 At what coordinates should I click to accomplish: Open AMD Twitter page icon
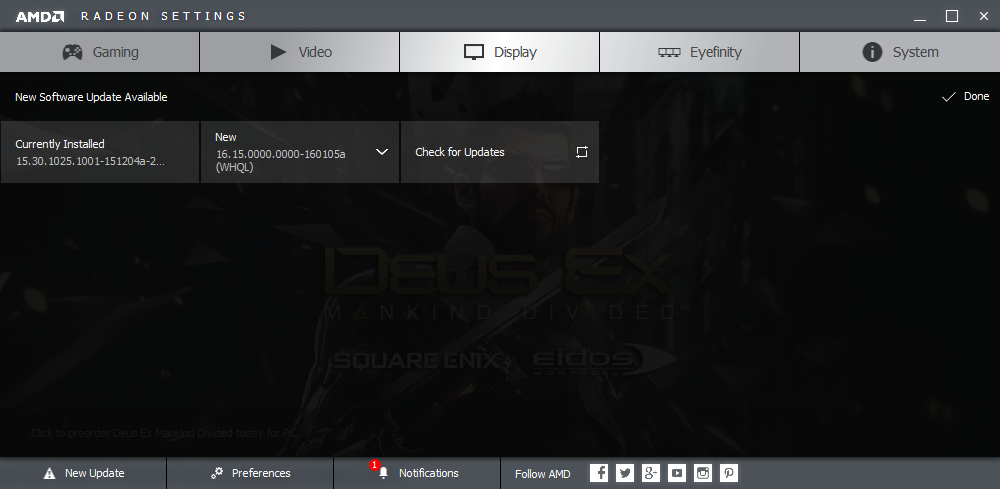click(625, 473)
